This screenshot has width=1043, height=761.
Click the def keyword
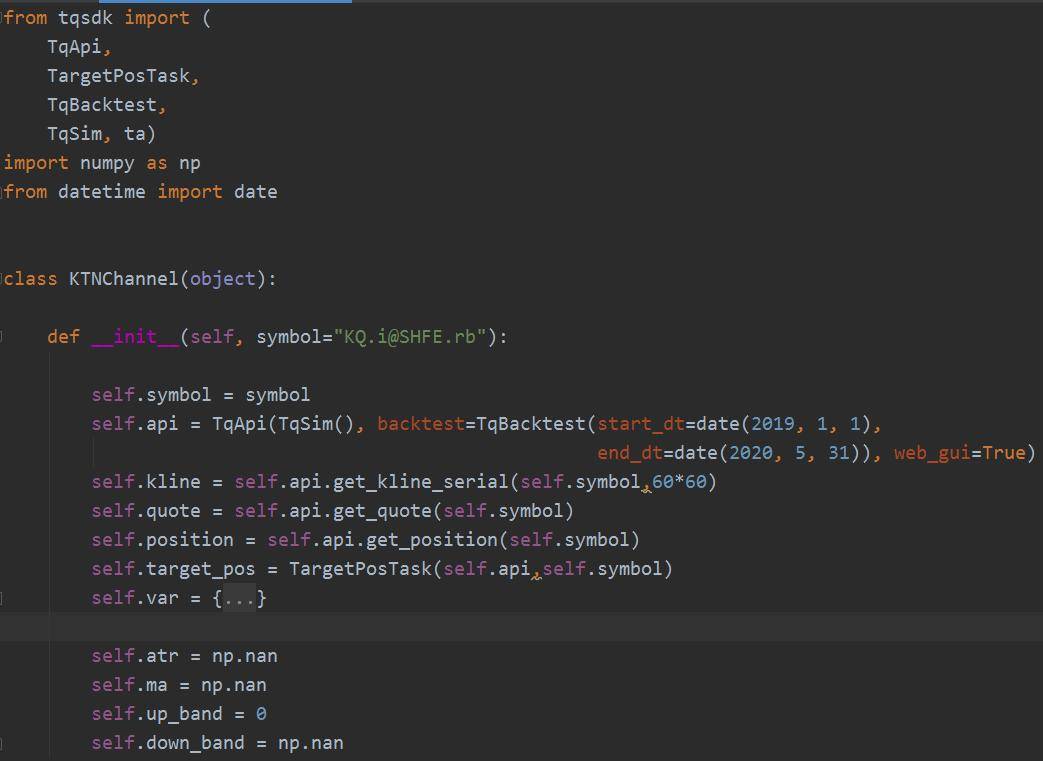point(63,337)
